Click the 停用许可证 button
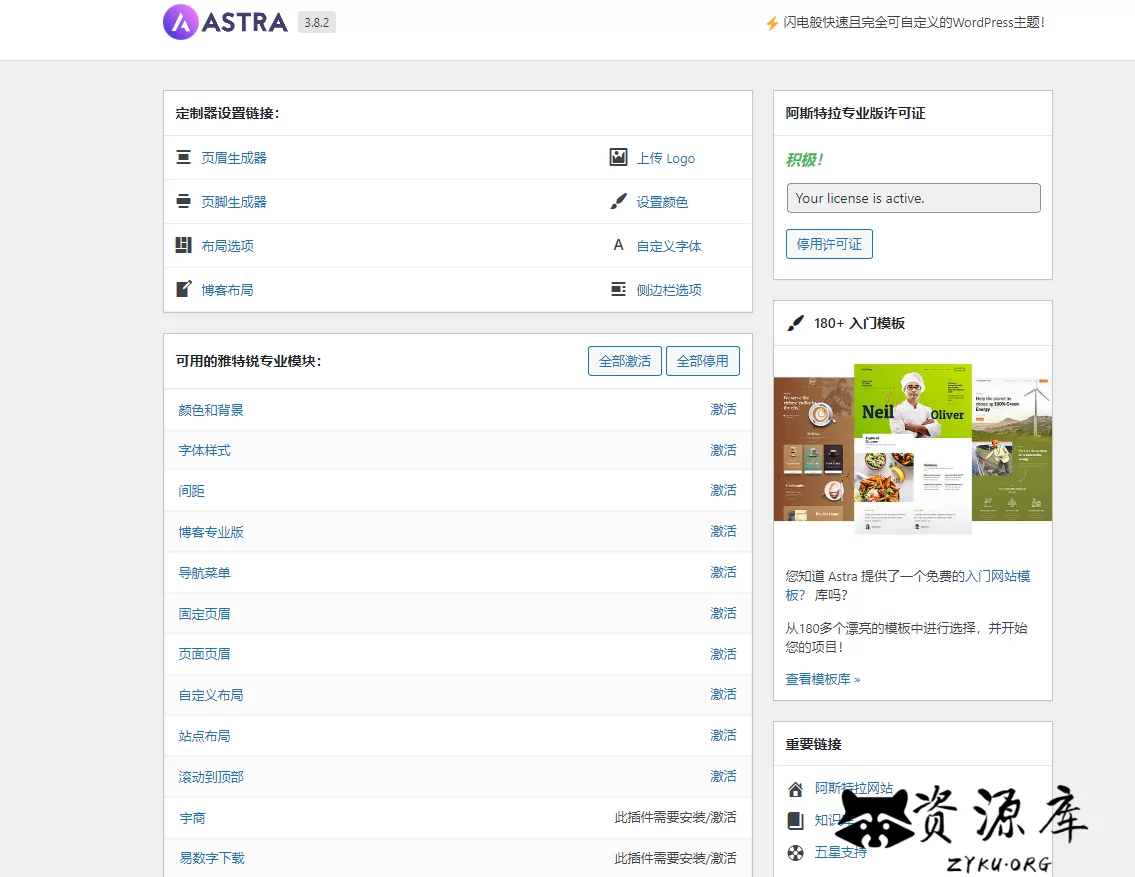 pyautogui.click(x=829, y=244)
